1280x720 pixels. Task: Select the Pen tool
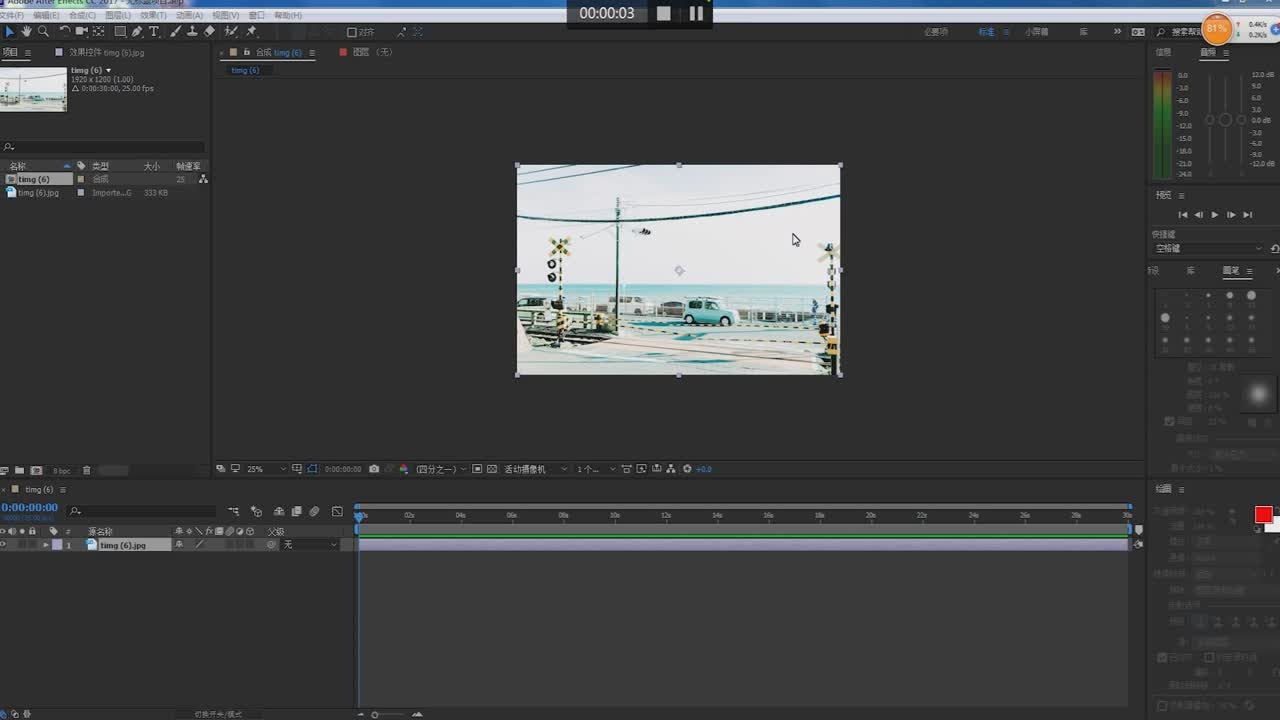click(137, 32)
